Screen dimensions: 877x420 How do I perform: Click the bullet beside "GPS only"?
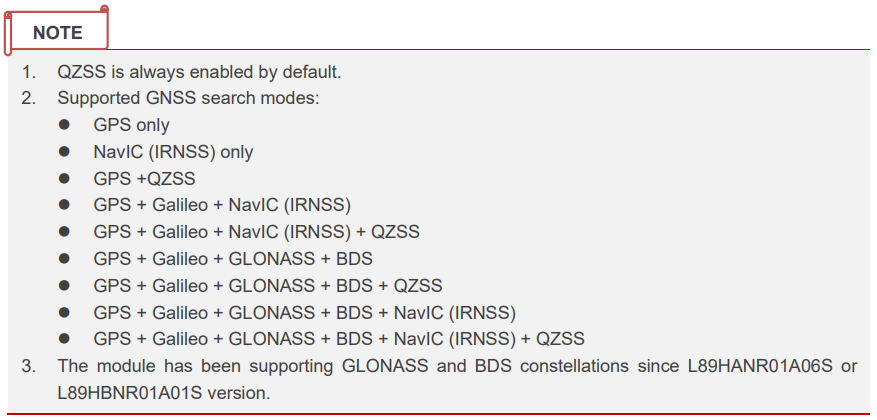click(65, 125)
